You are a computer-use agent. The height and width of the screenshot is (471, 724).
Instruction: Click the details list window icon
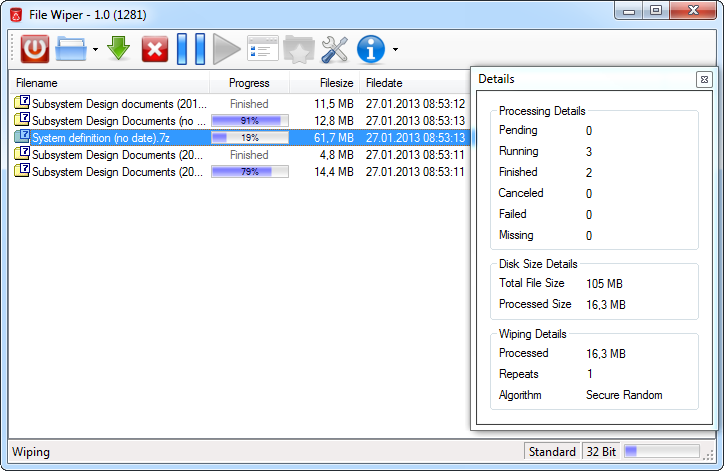(263, 48)
